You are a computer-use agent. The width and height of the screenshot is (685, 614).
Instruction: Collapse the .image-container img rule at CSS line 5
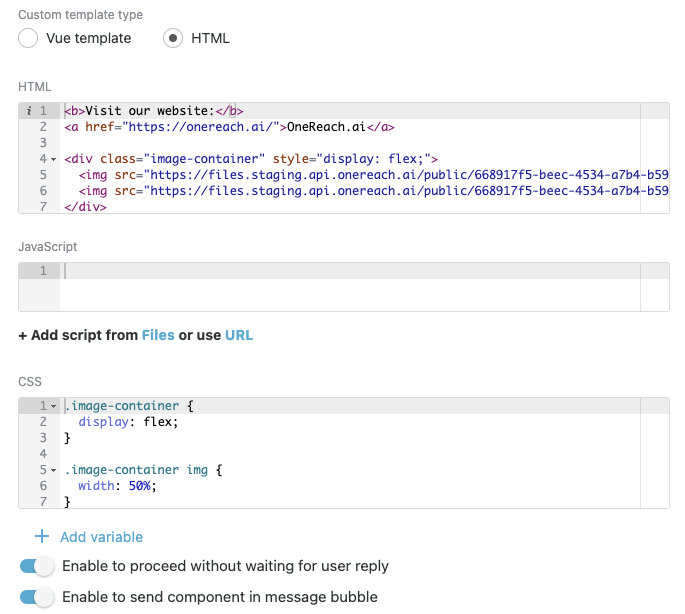pyautogui.click(x=54, y=470)
